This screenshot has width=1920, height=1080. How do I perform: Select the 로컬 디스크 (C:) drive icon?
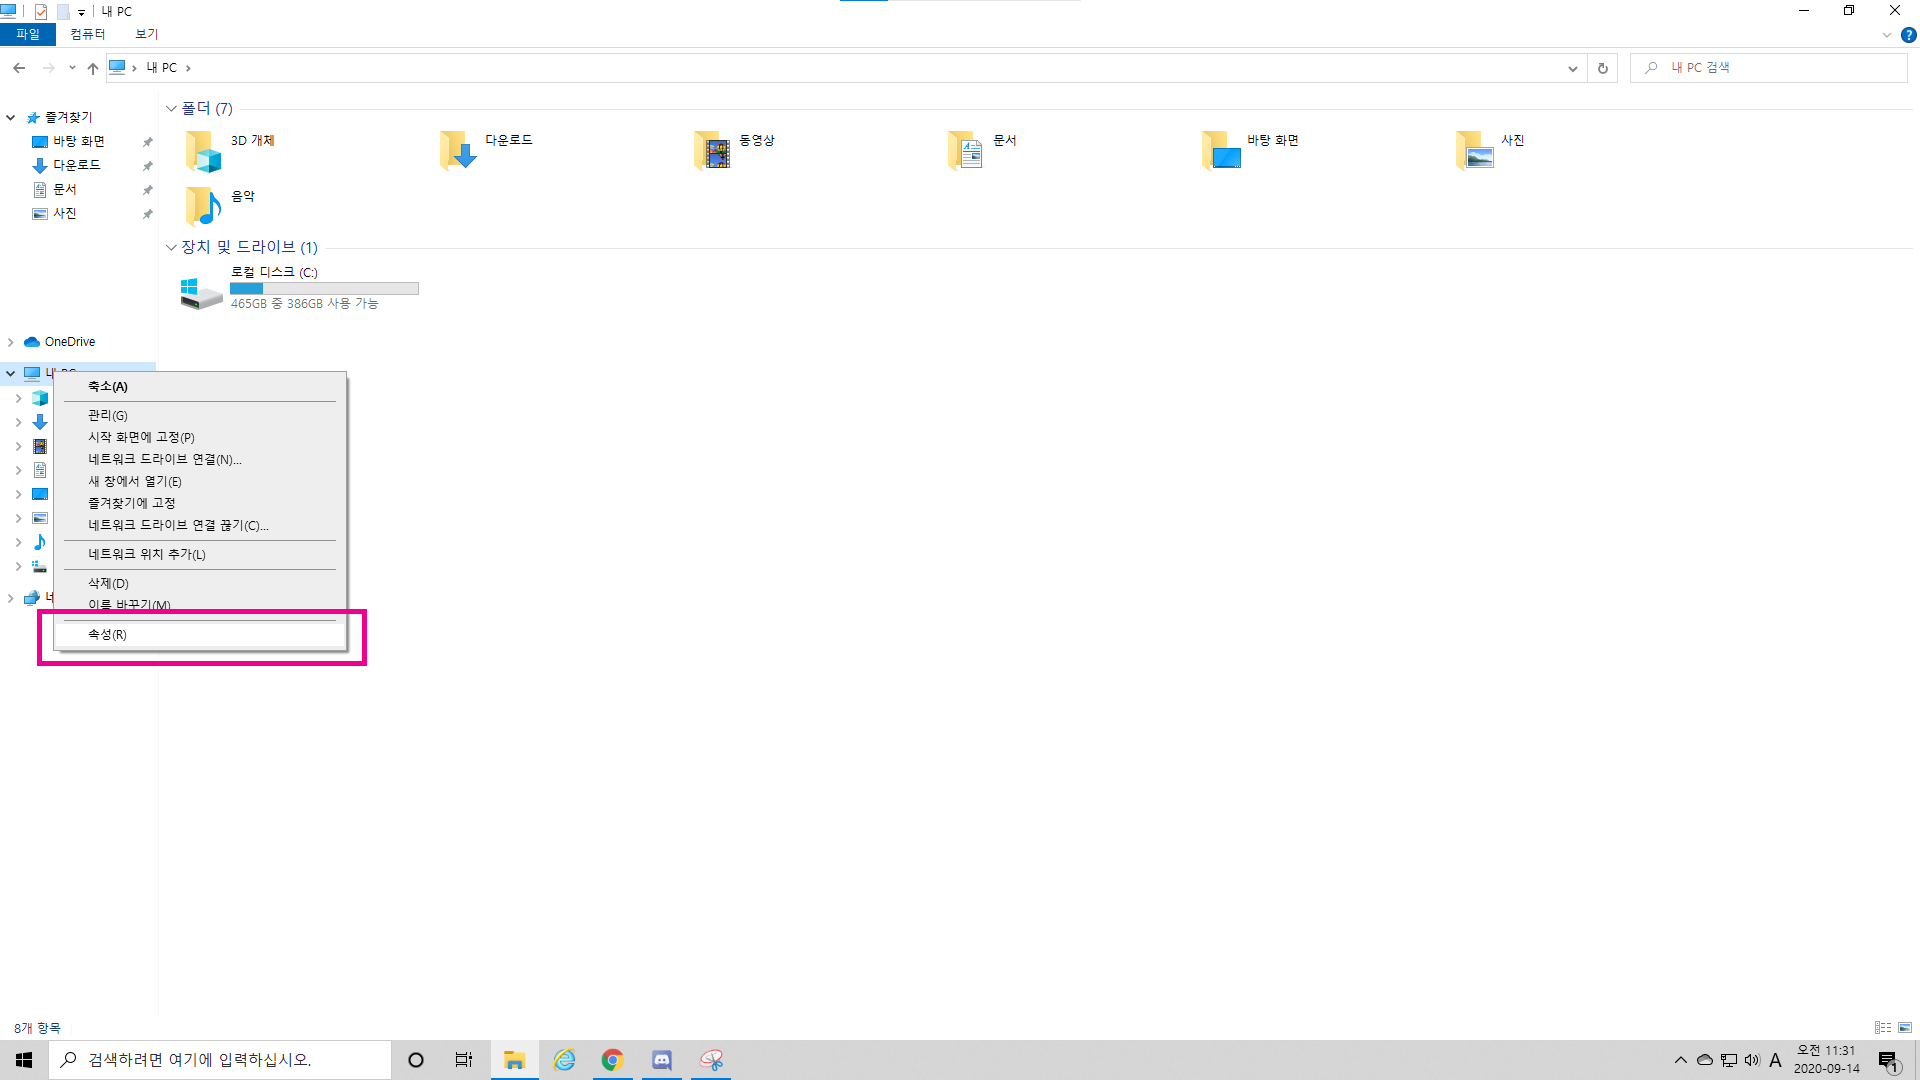[201, 292]
